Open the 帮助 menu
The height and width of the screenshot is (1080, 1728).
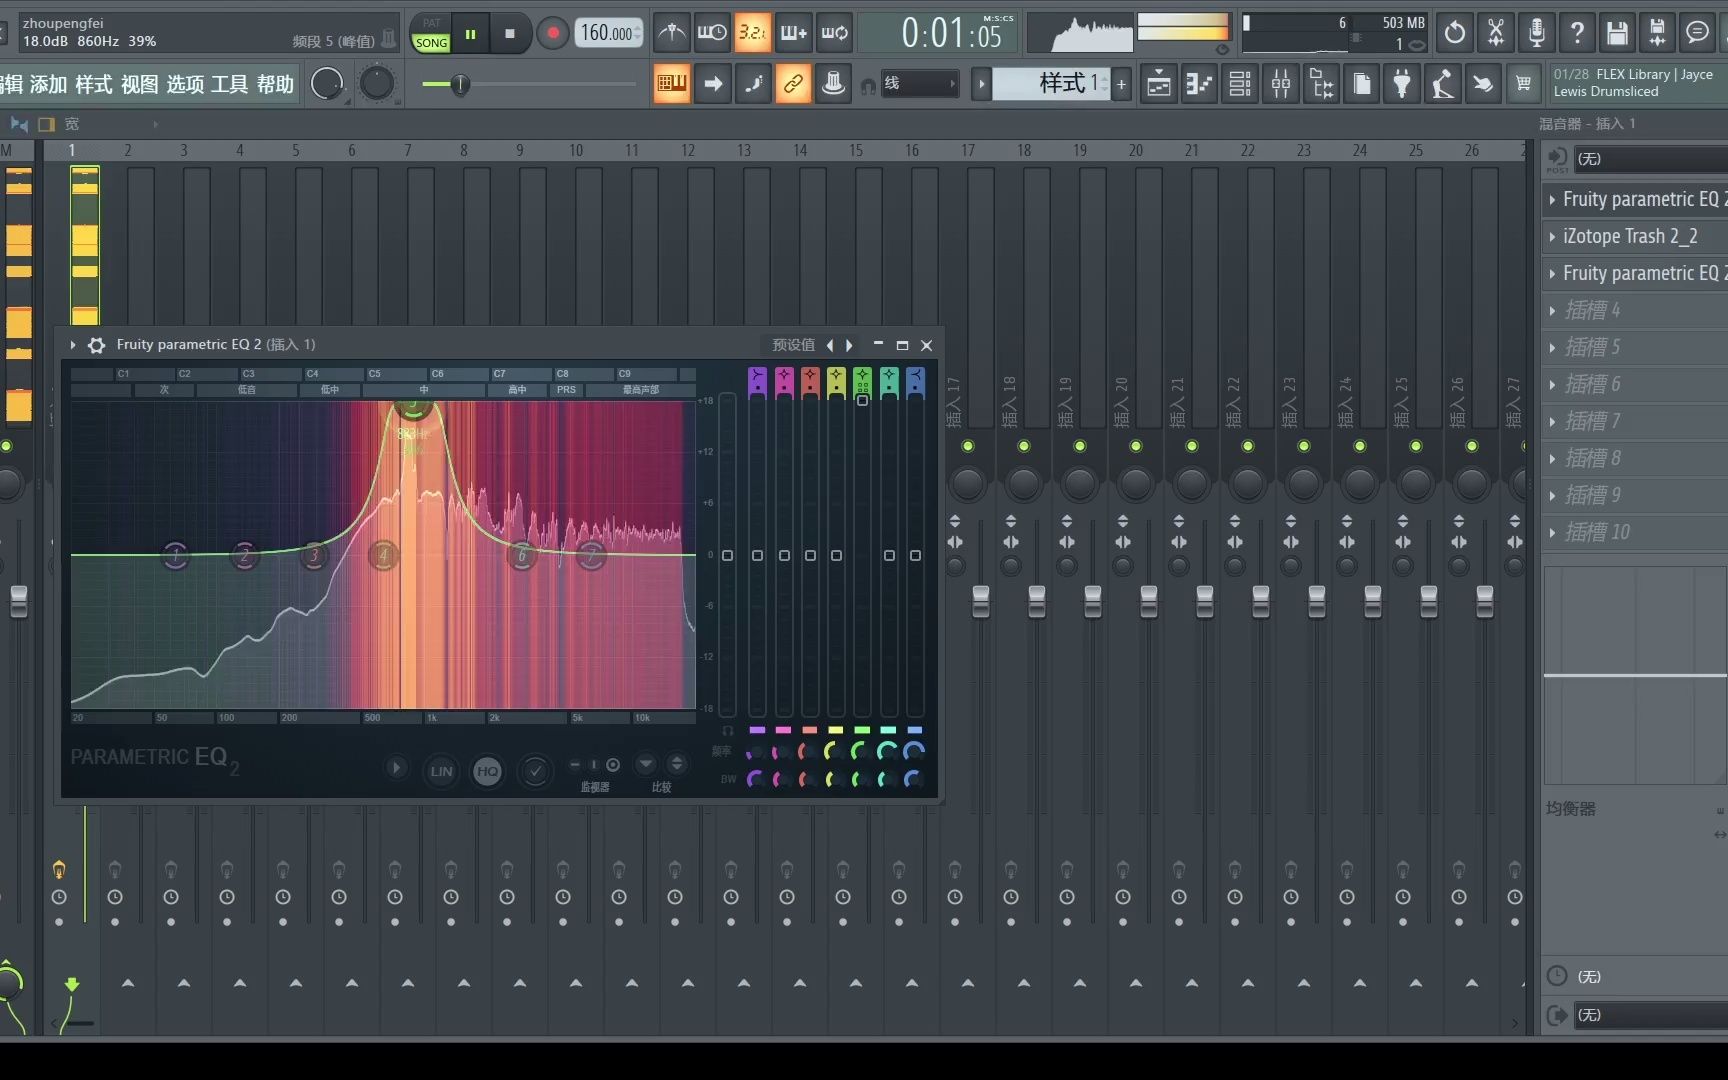pos(276,84)
